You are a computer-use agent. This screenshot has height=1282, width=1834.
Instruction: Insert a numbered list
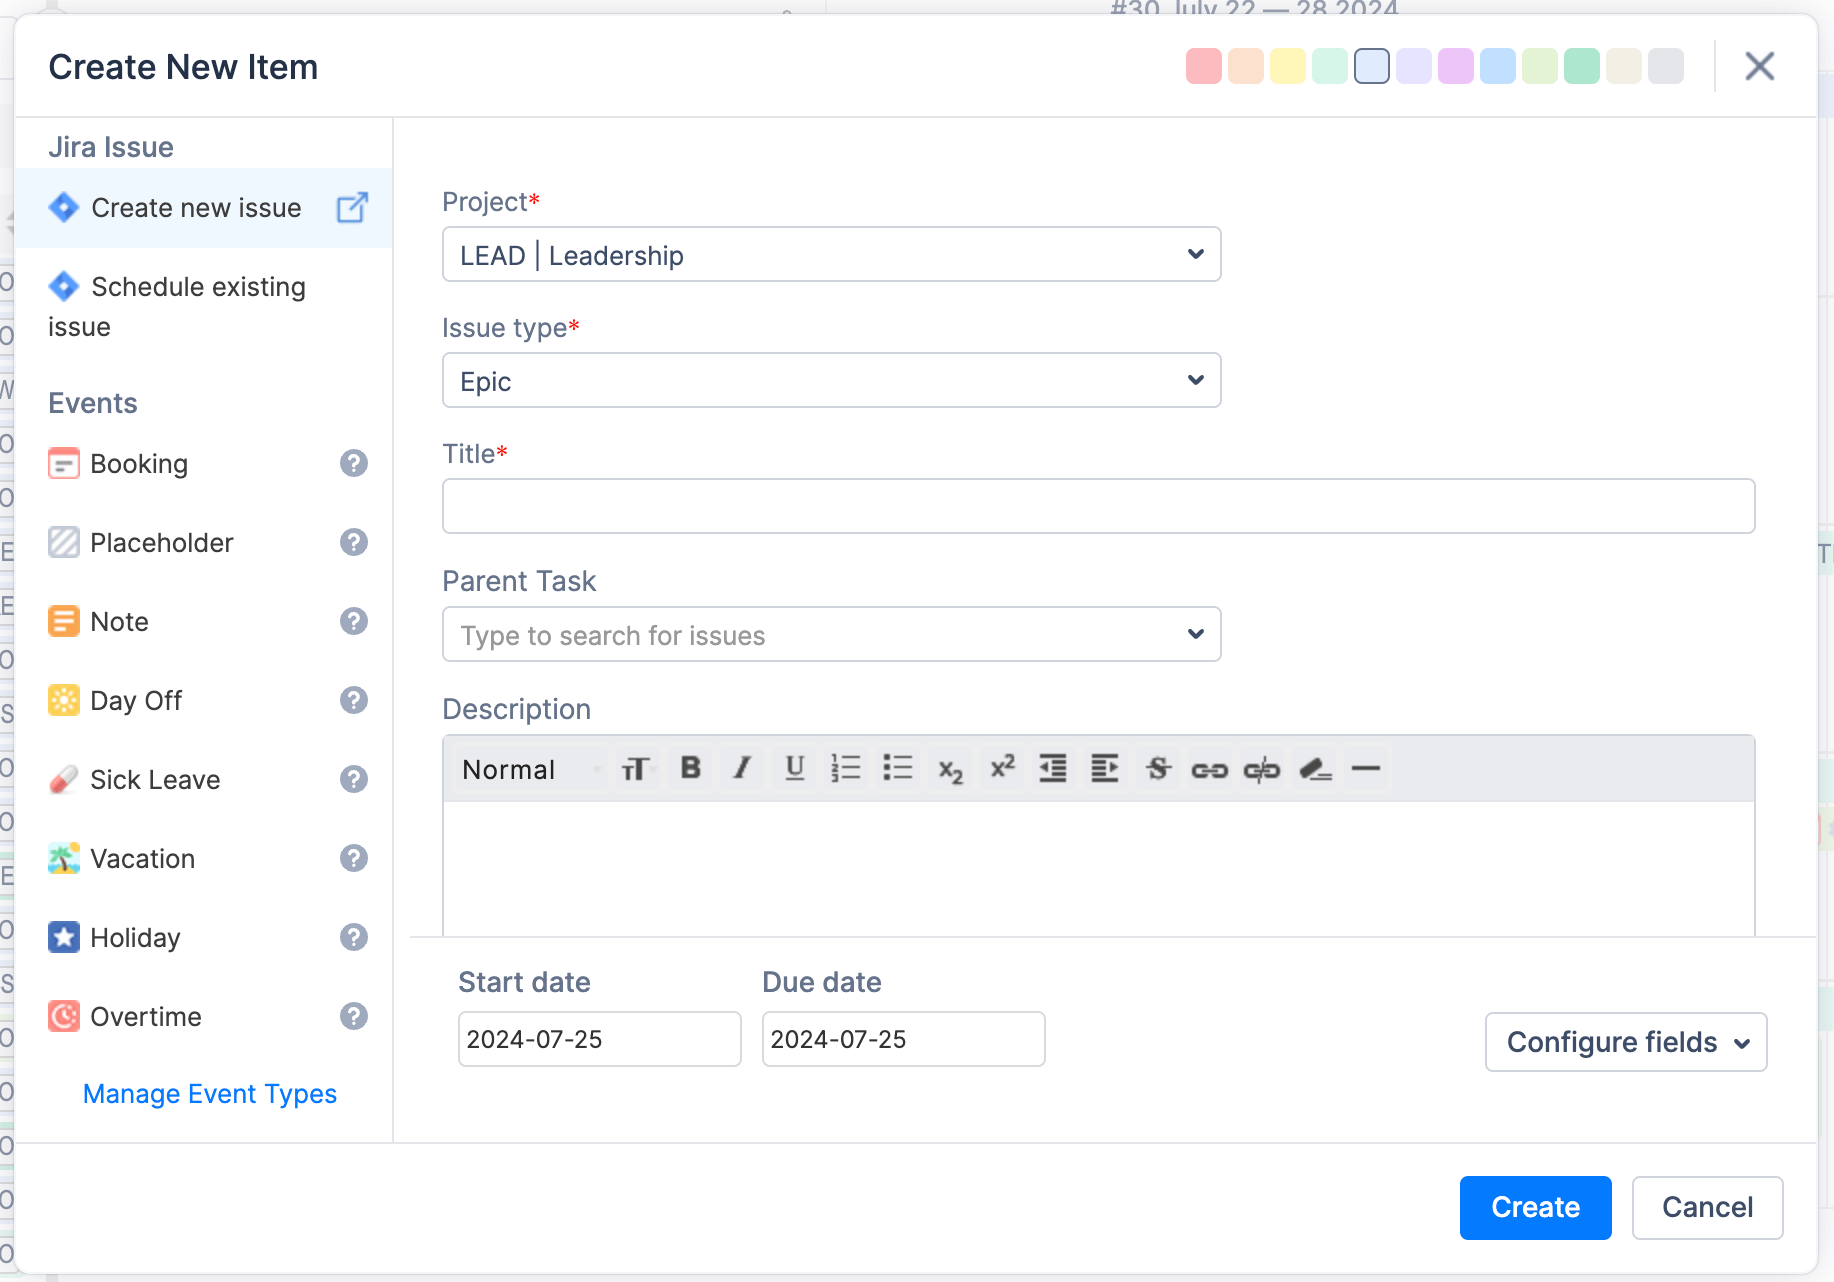846,768
